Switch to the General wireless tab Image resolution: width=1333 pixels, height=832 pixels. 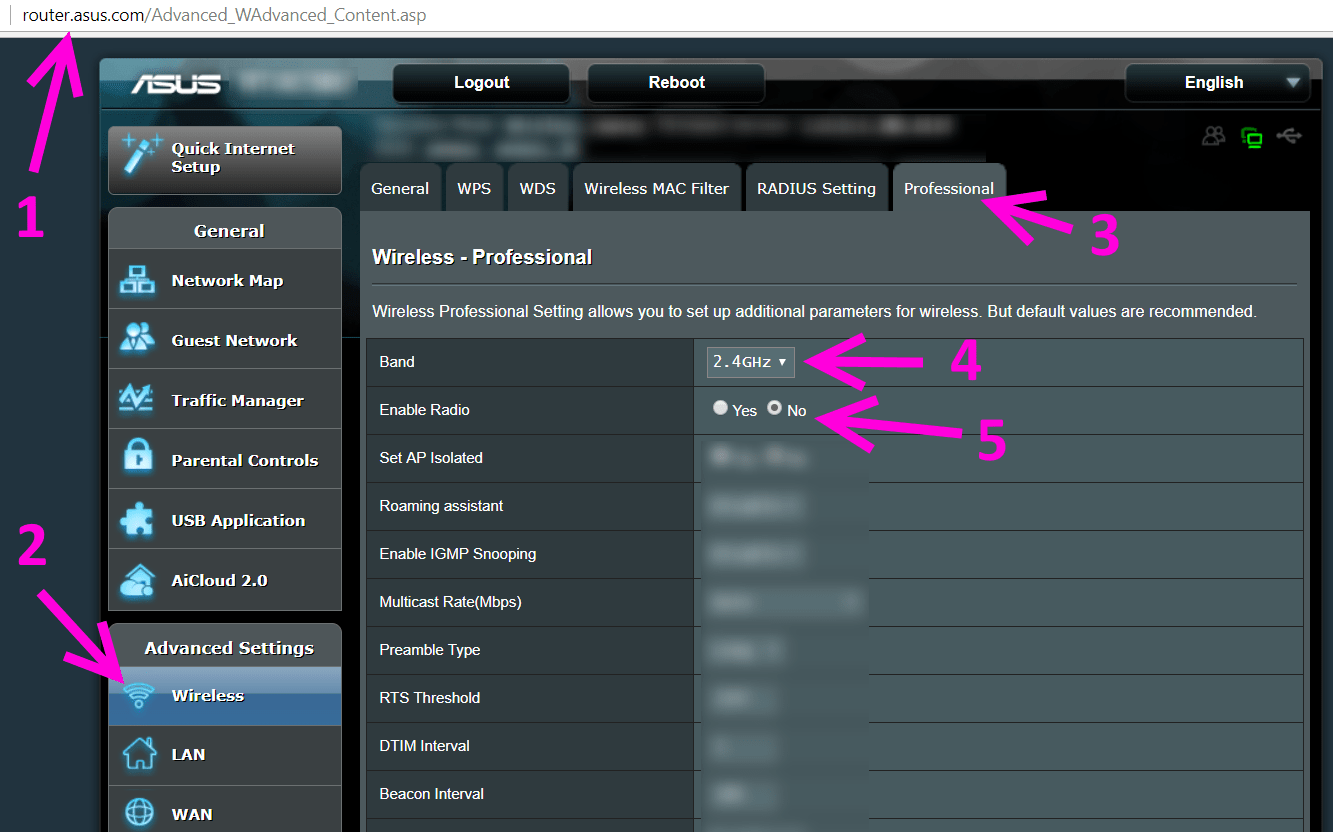[x=400, y=188]
